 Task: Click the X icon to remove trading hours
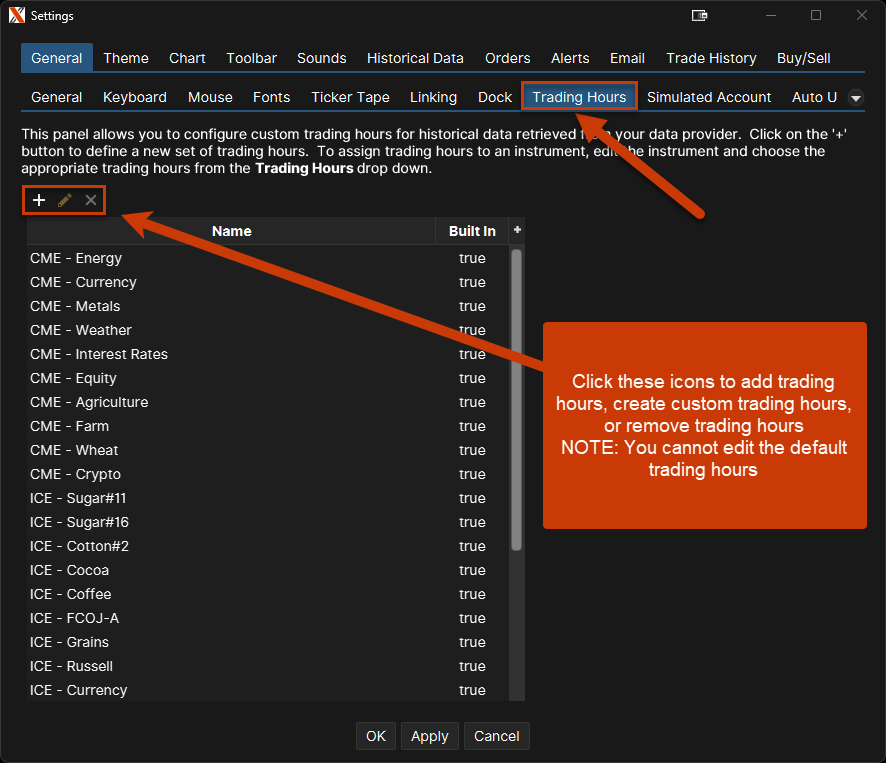pyautogui.click(x=91, y=200)
